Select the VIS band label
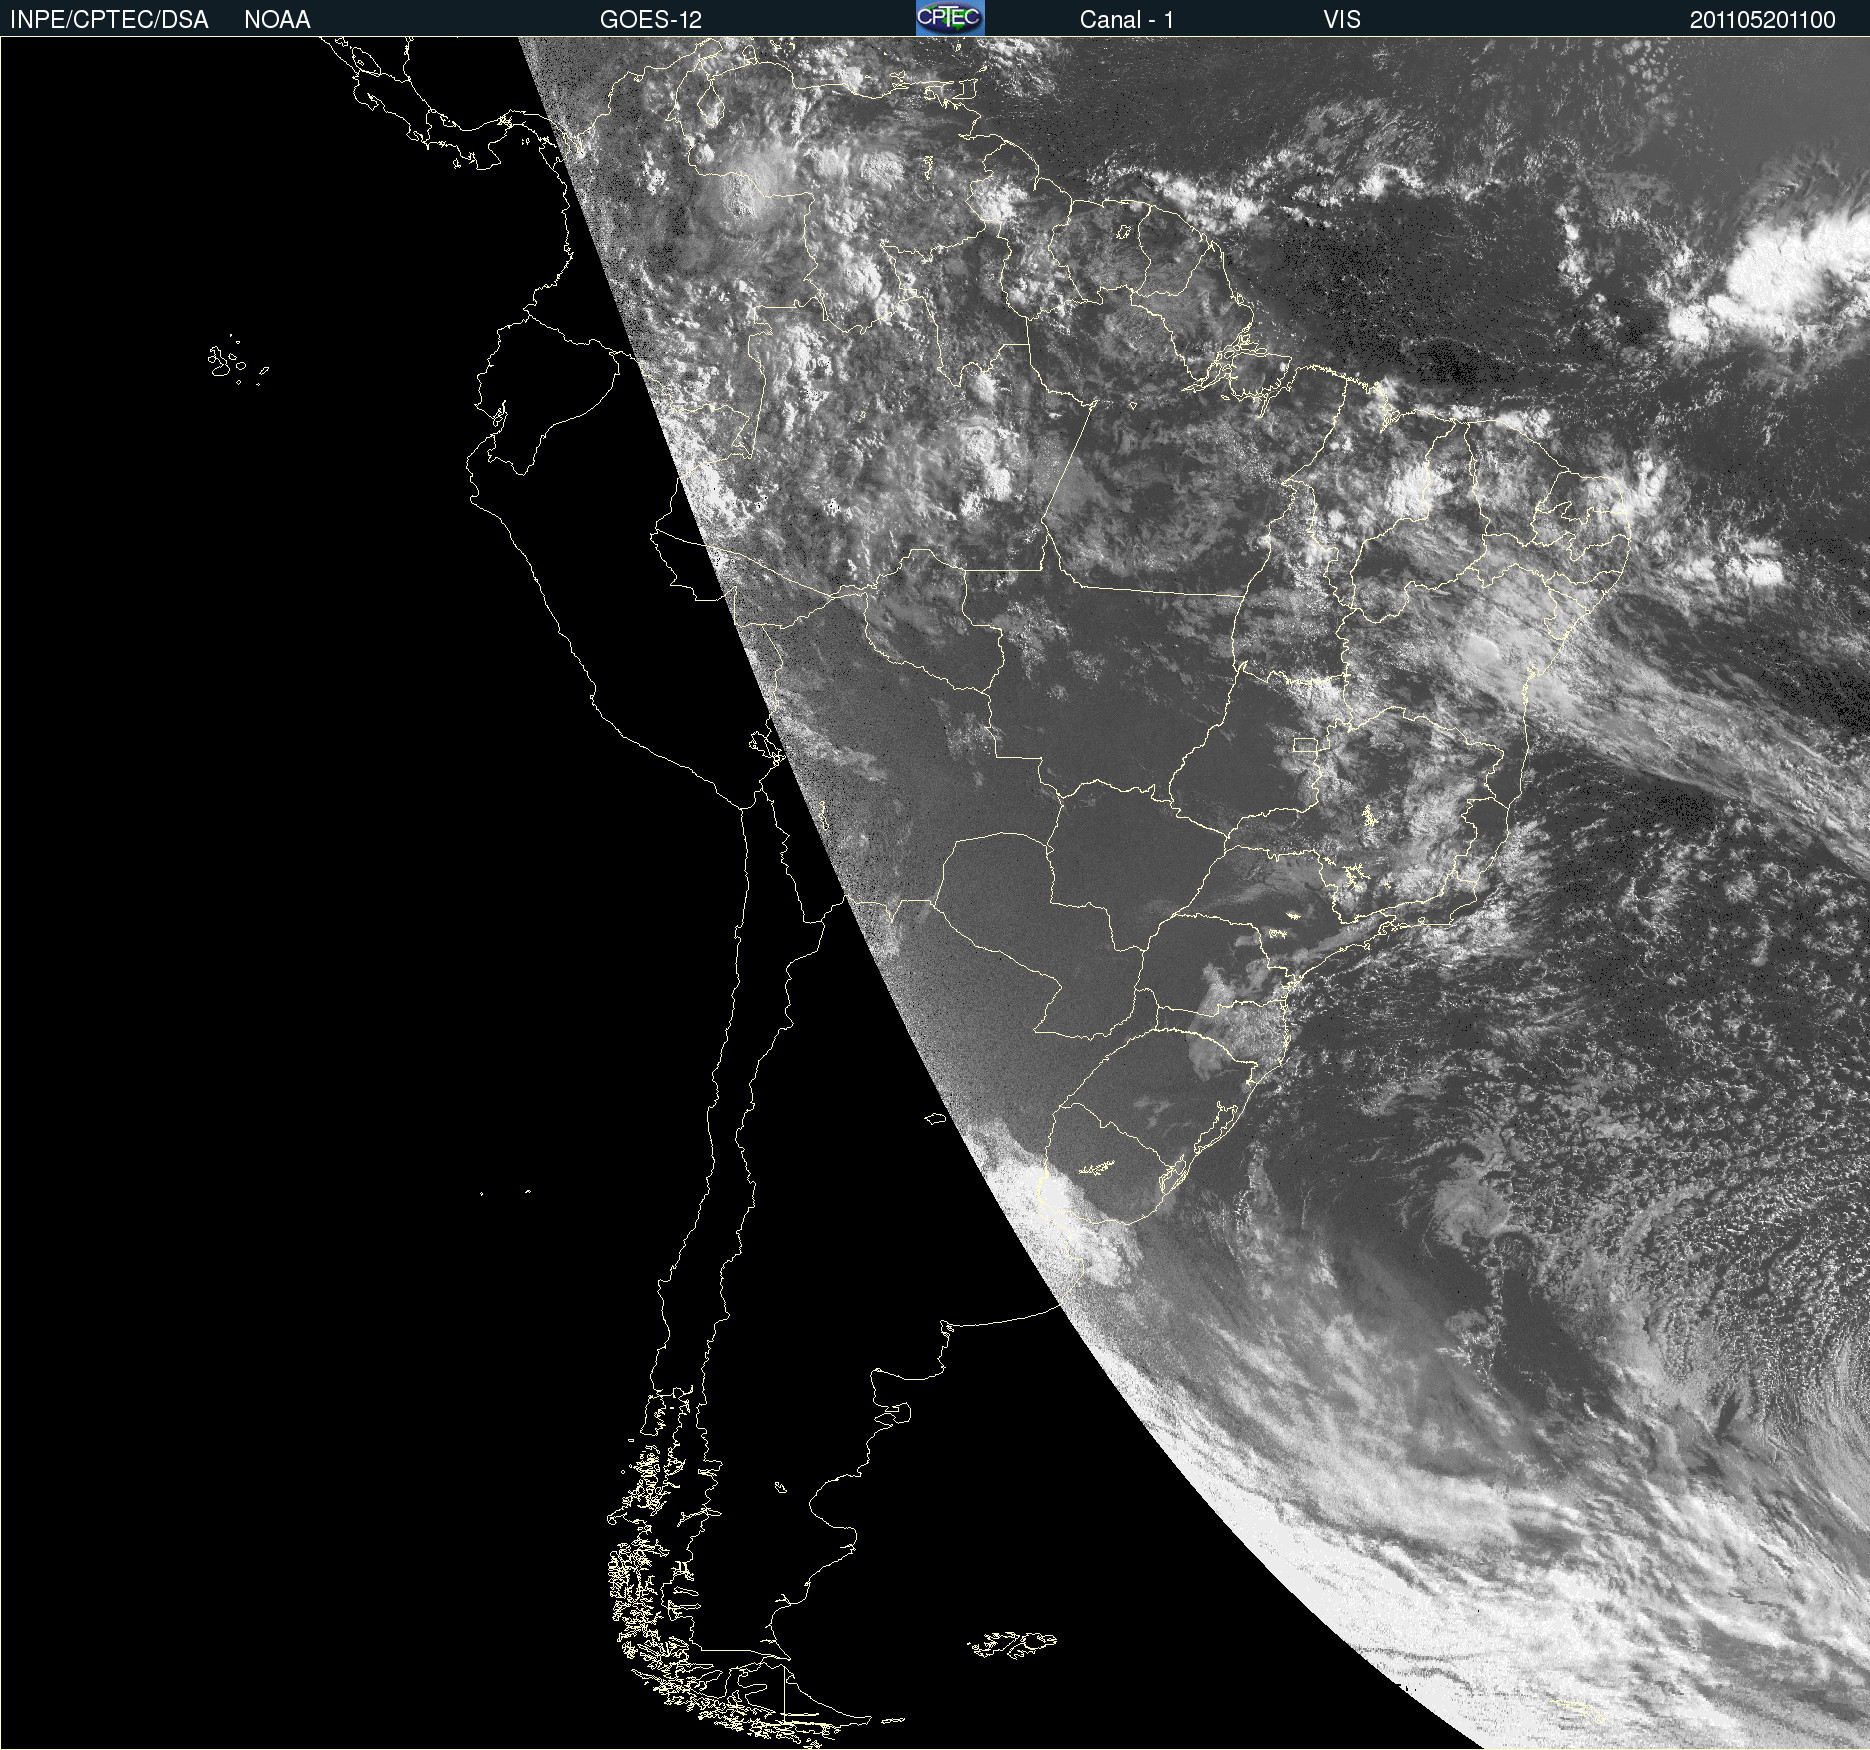1870x1750 pixels. click(x=1342, y=20)
